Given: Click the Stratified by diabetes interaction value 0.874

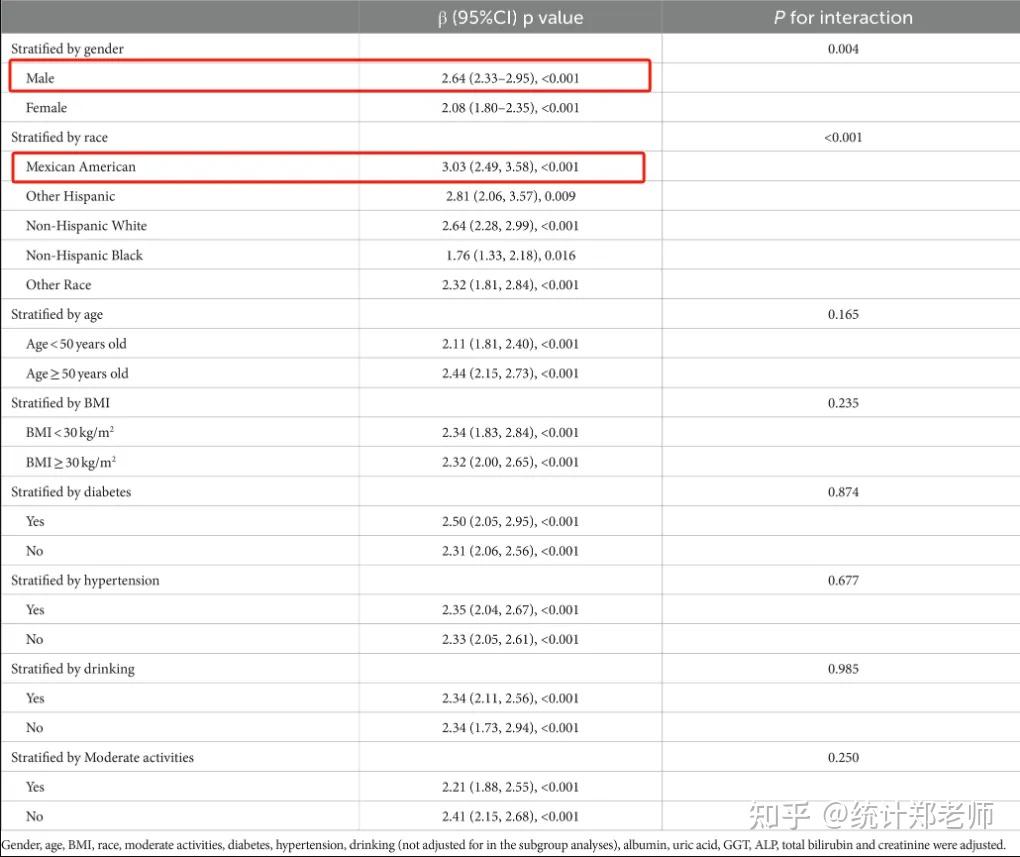Looking at the screenshot, I should click(843, 492).
